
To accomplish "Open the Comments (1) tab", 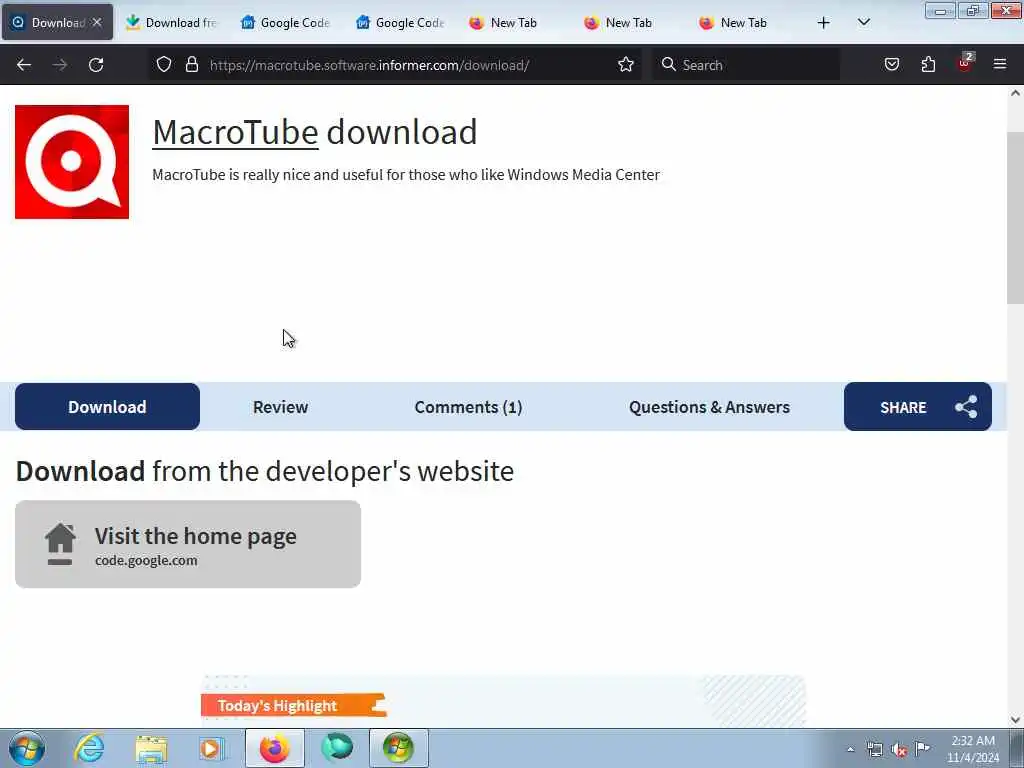I will [468, 407].
